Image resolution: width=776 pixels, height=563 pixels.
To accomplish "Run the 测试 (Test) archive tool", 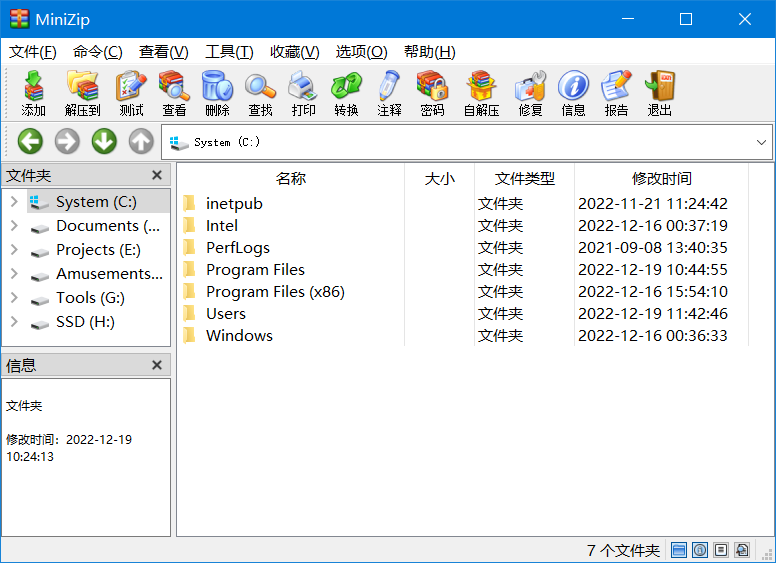I will pos(131,94).
